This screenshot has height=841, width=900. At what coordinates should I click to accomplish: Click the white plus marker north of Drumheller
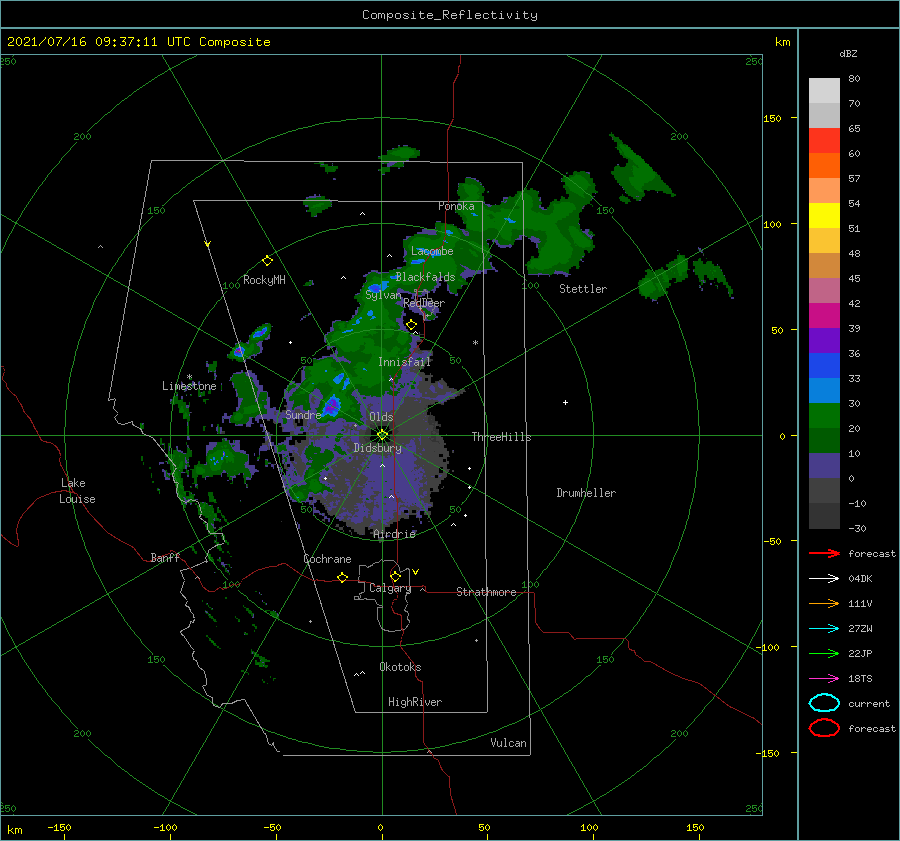(x=565, y=402)
